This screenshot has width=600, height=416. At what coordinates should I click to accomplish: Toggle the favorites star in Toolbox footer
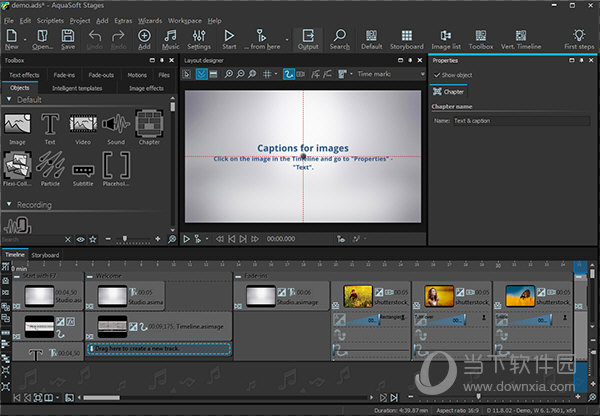click(x=93, y=240)
